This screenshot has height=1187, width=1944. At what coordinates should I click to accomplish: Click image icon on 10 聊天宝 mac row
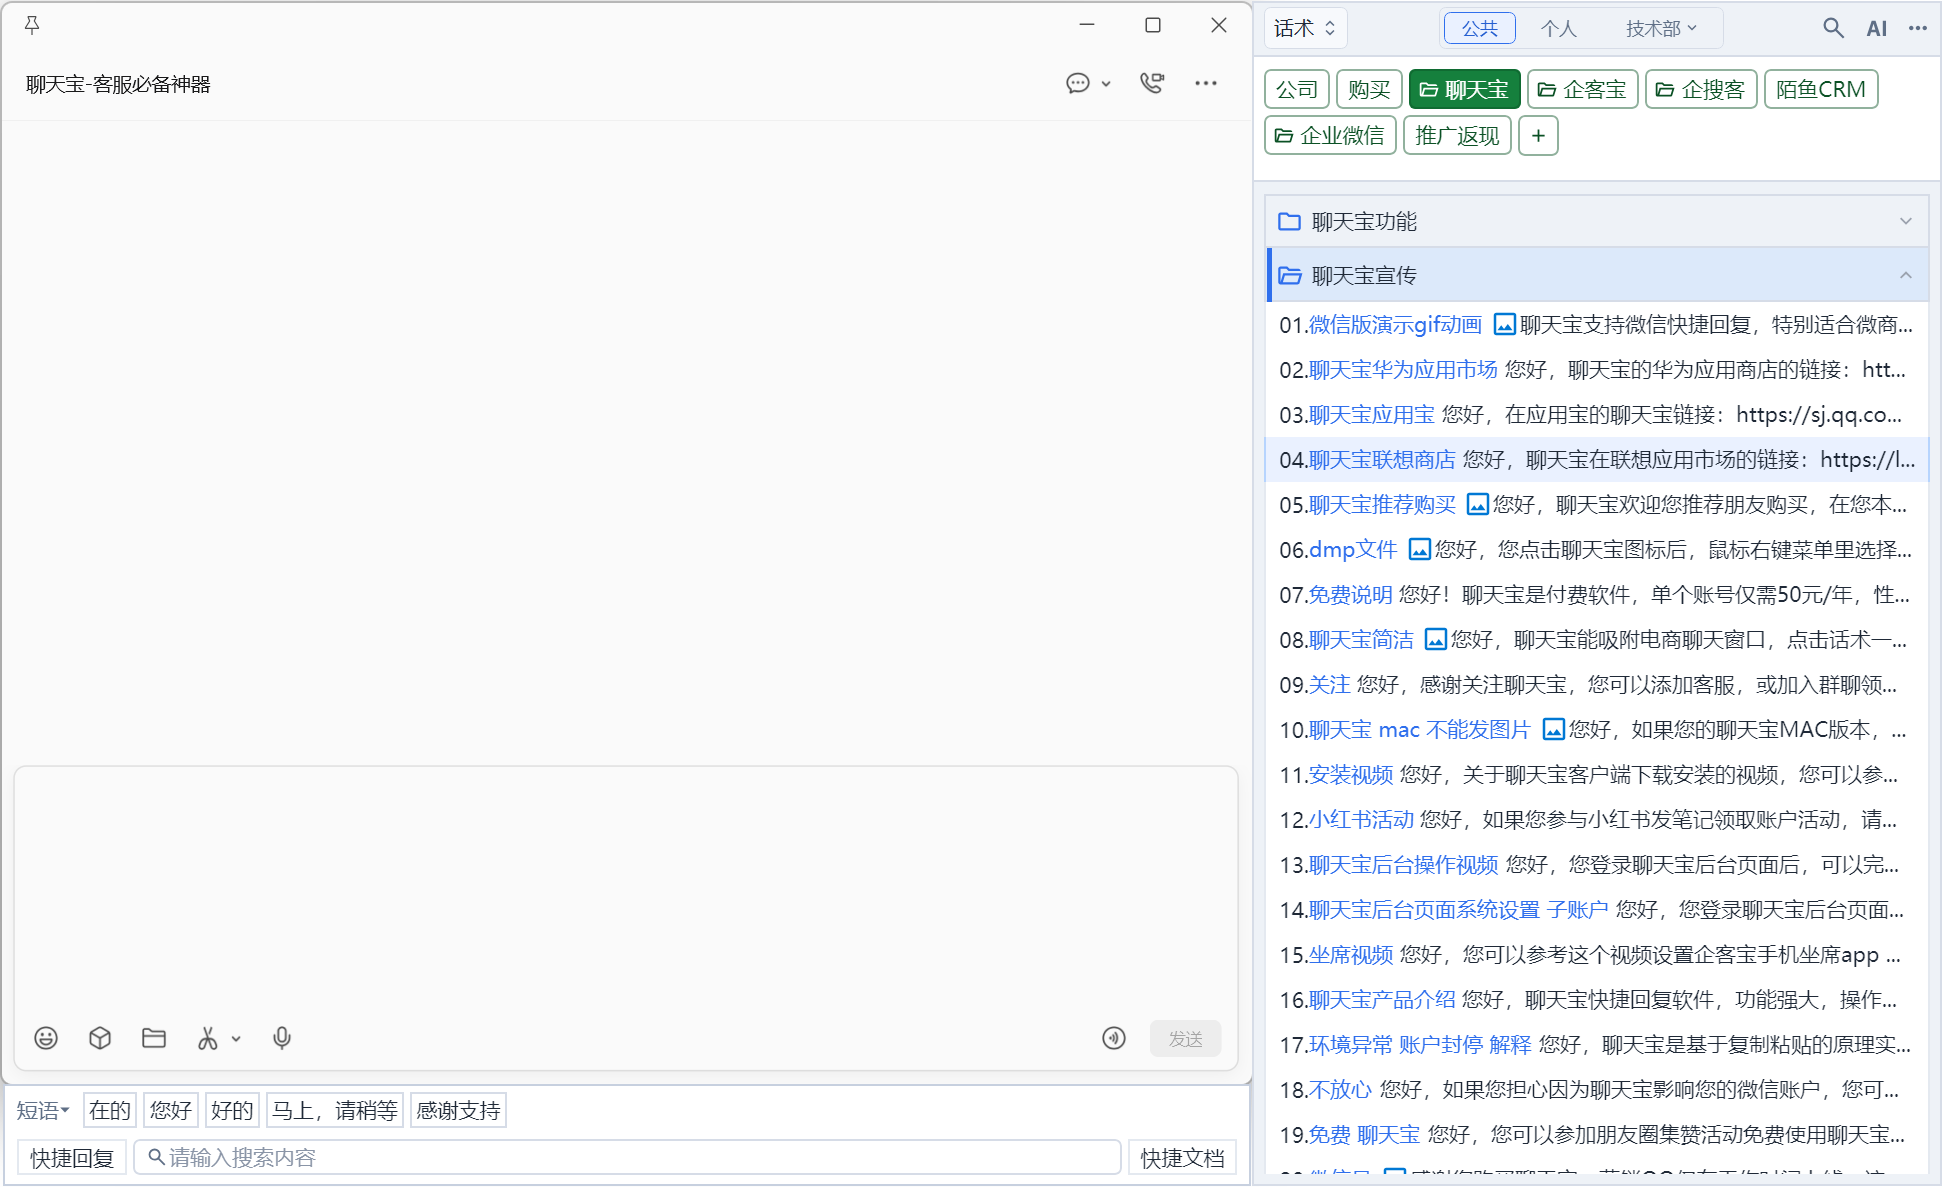(x=1553, y=730)
